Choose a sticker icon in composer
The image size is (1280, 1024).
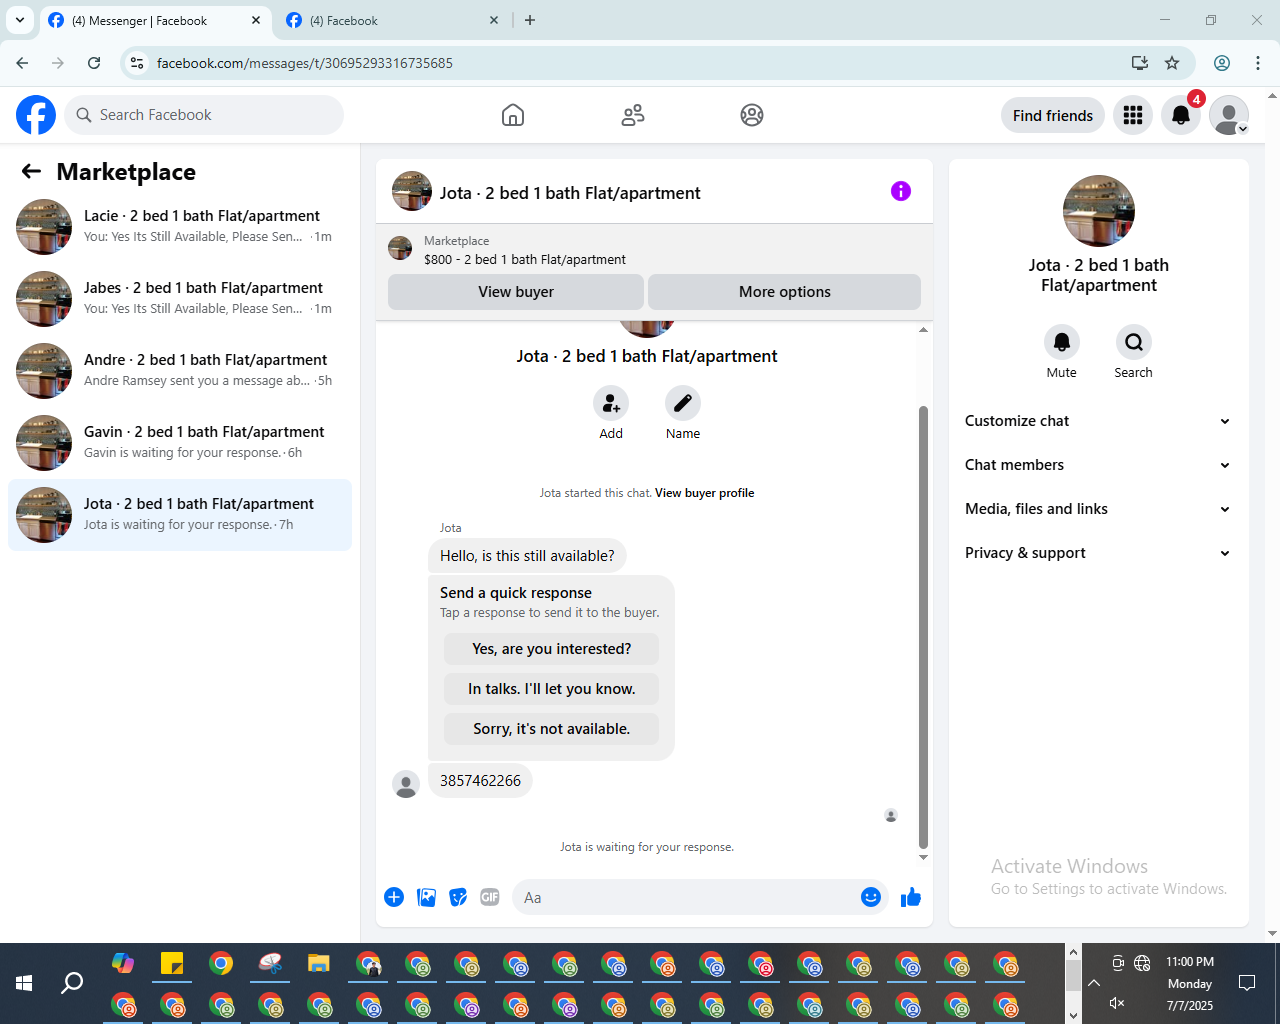(x=458, y=897)
